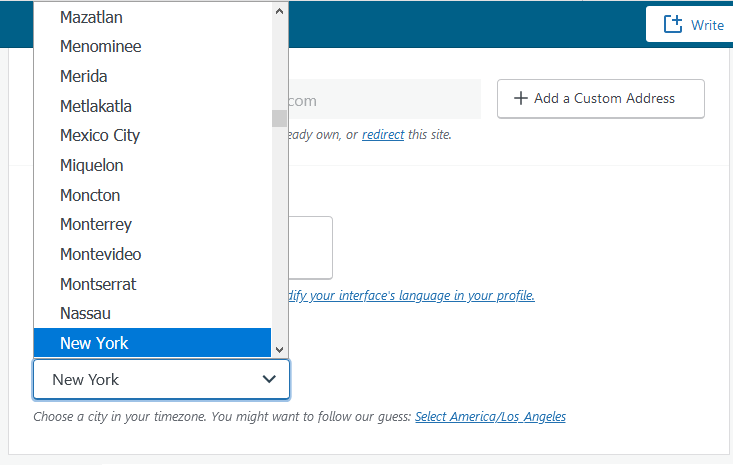733x465 pixels.
Task: Select Miquelon in the dropdown
Action: [x=92, y=165]
